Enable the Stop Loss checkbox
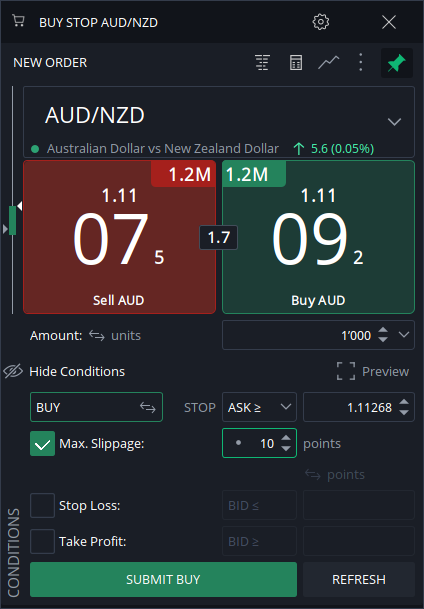 pyautogui.click(x=42, y=506)
